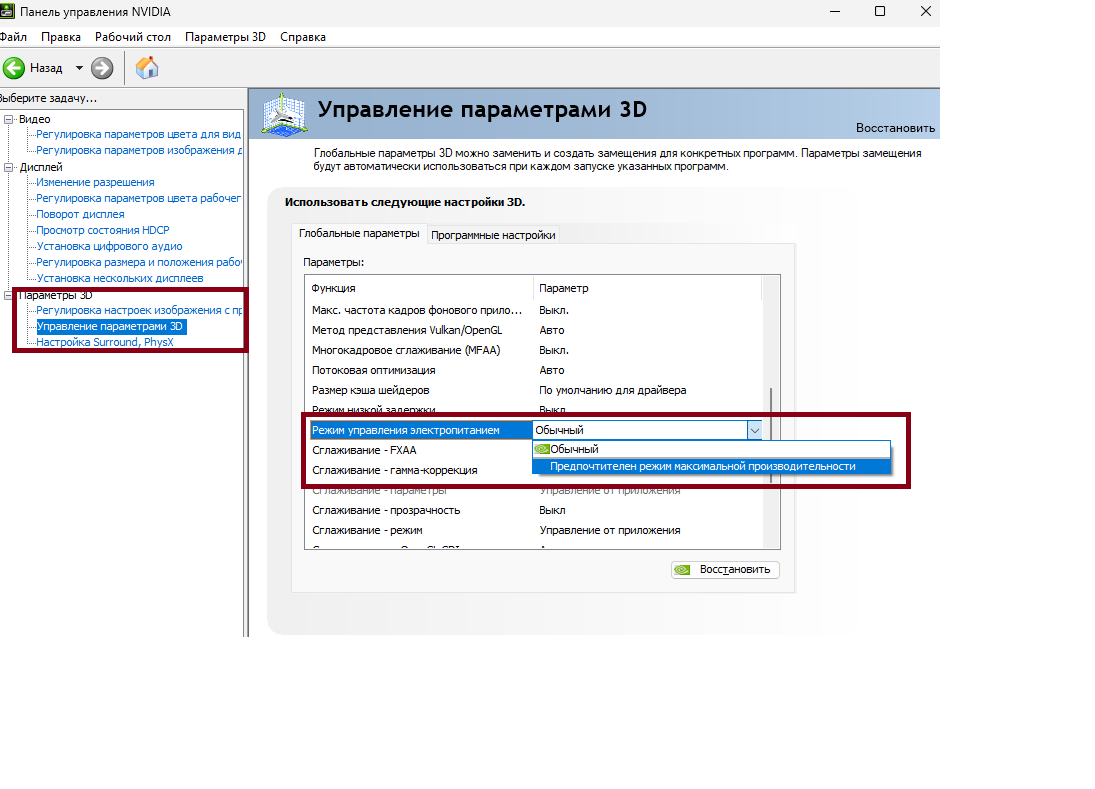Image resolution: width=1095 pixels, height=789 pixels.
Task: Click Управление от приложения value for режим
Action: (610, 531)
